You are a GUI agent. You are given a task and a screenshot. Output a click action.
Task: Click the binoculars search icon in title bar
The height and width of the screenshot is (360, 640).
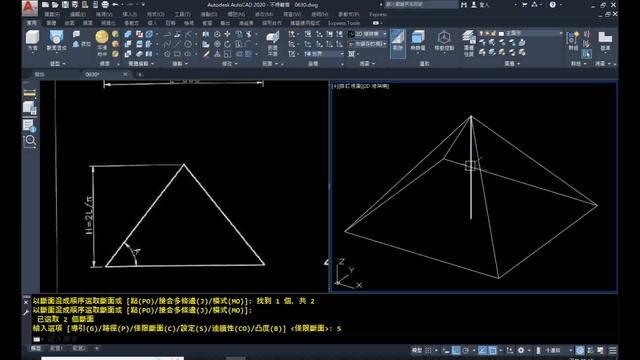coord(464,5)
